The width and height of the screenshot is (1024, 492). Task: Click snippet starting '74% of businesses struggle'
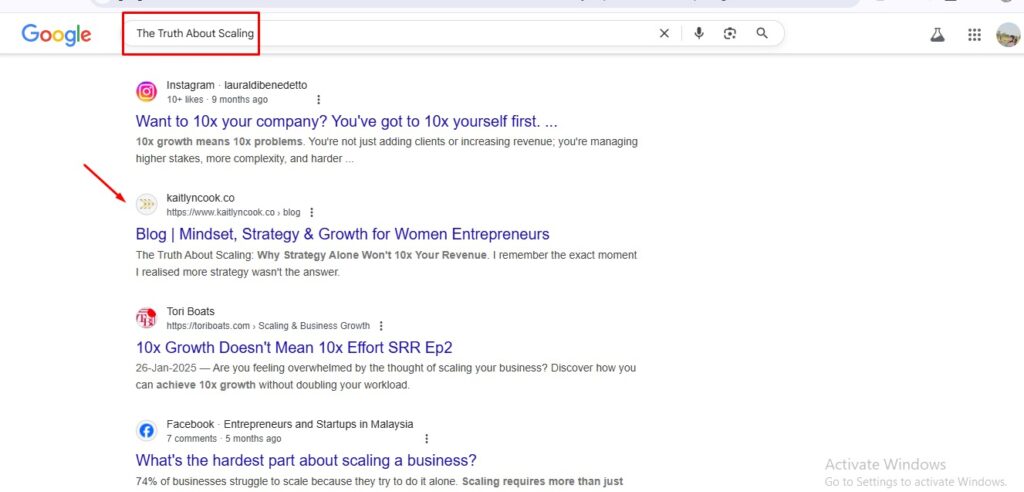(x=379, y=482)
